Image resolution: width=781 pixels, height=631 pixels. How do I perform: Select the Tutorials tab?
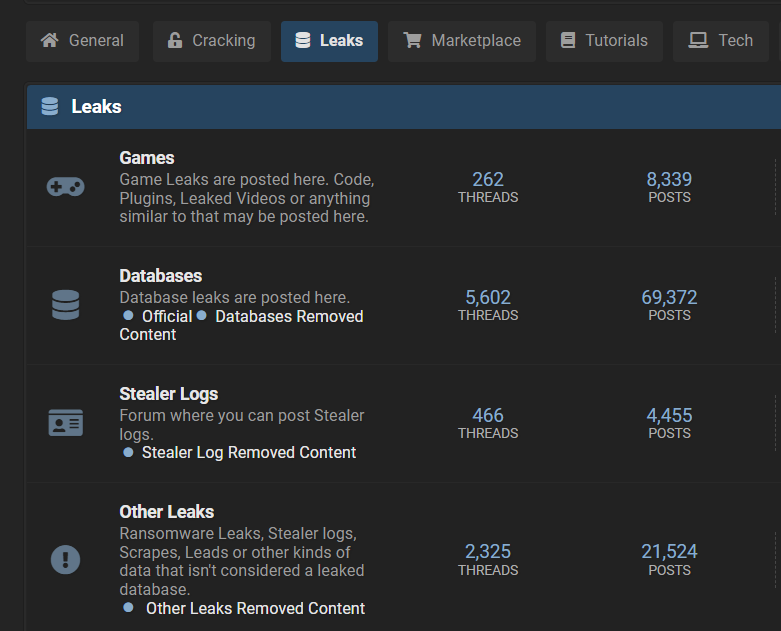[604, 41]
